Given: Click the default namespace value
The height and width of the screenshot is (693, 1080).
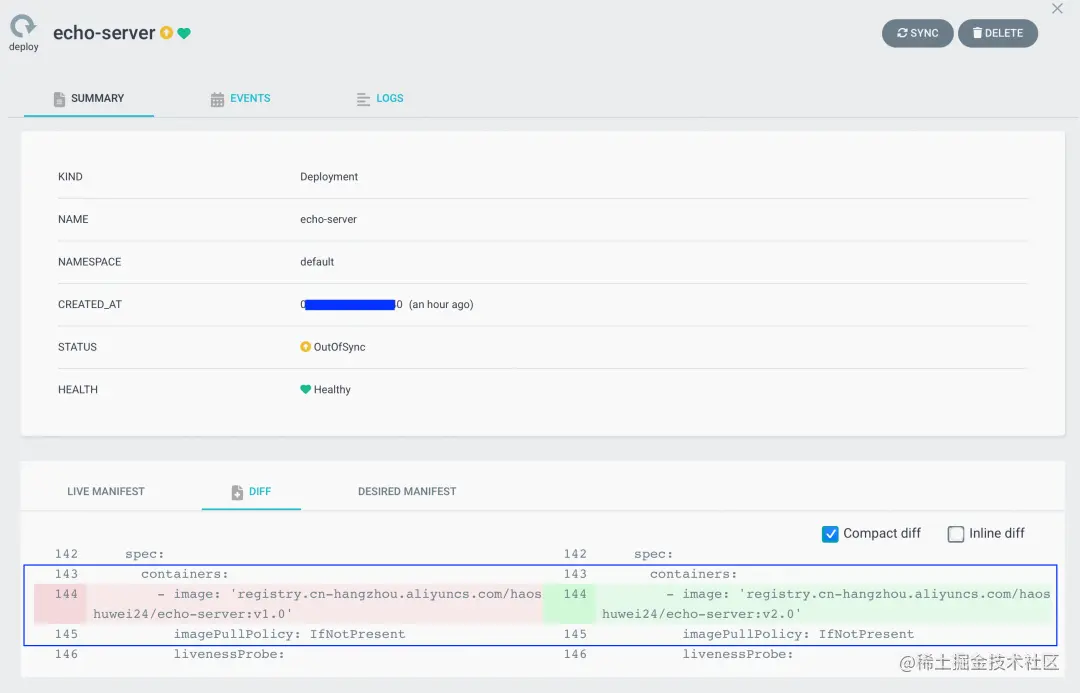Looking at the screenshot, I should click(317, 262).
